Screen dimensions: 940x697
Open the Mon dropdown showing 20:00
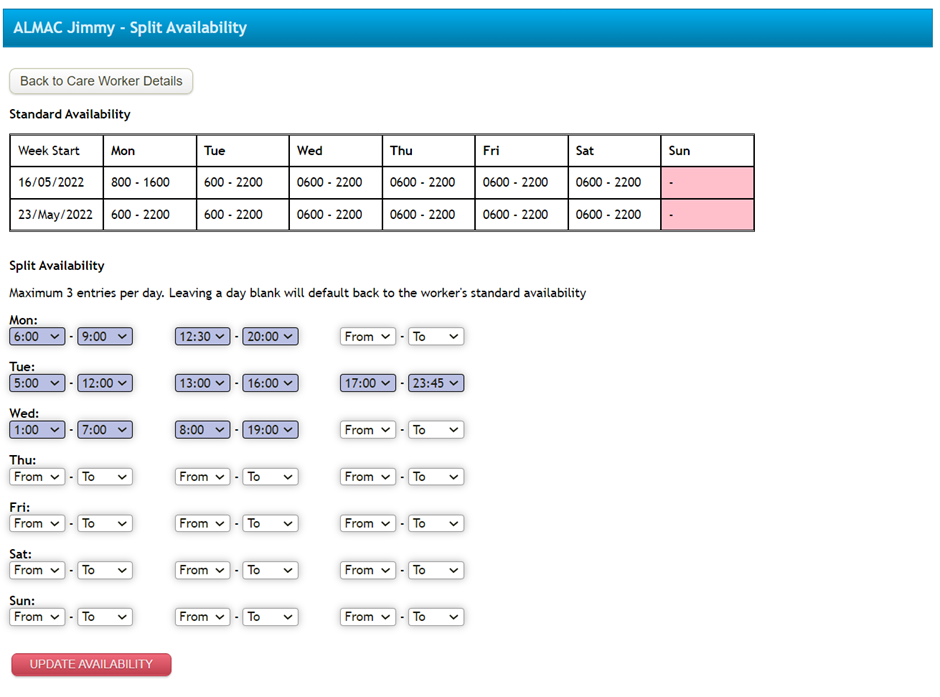click(270, 336)
